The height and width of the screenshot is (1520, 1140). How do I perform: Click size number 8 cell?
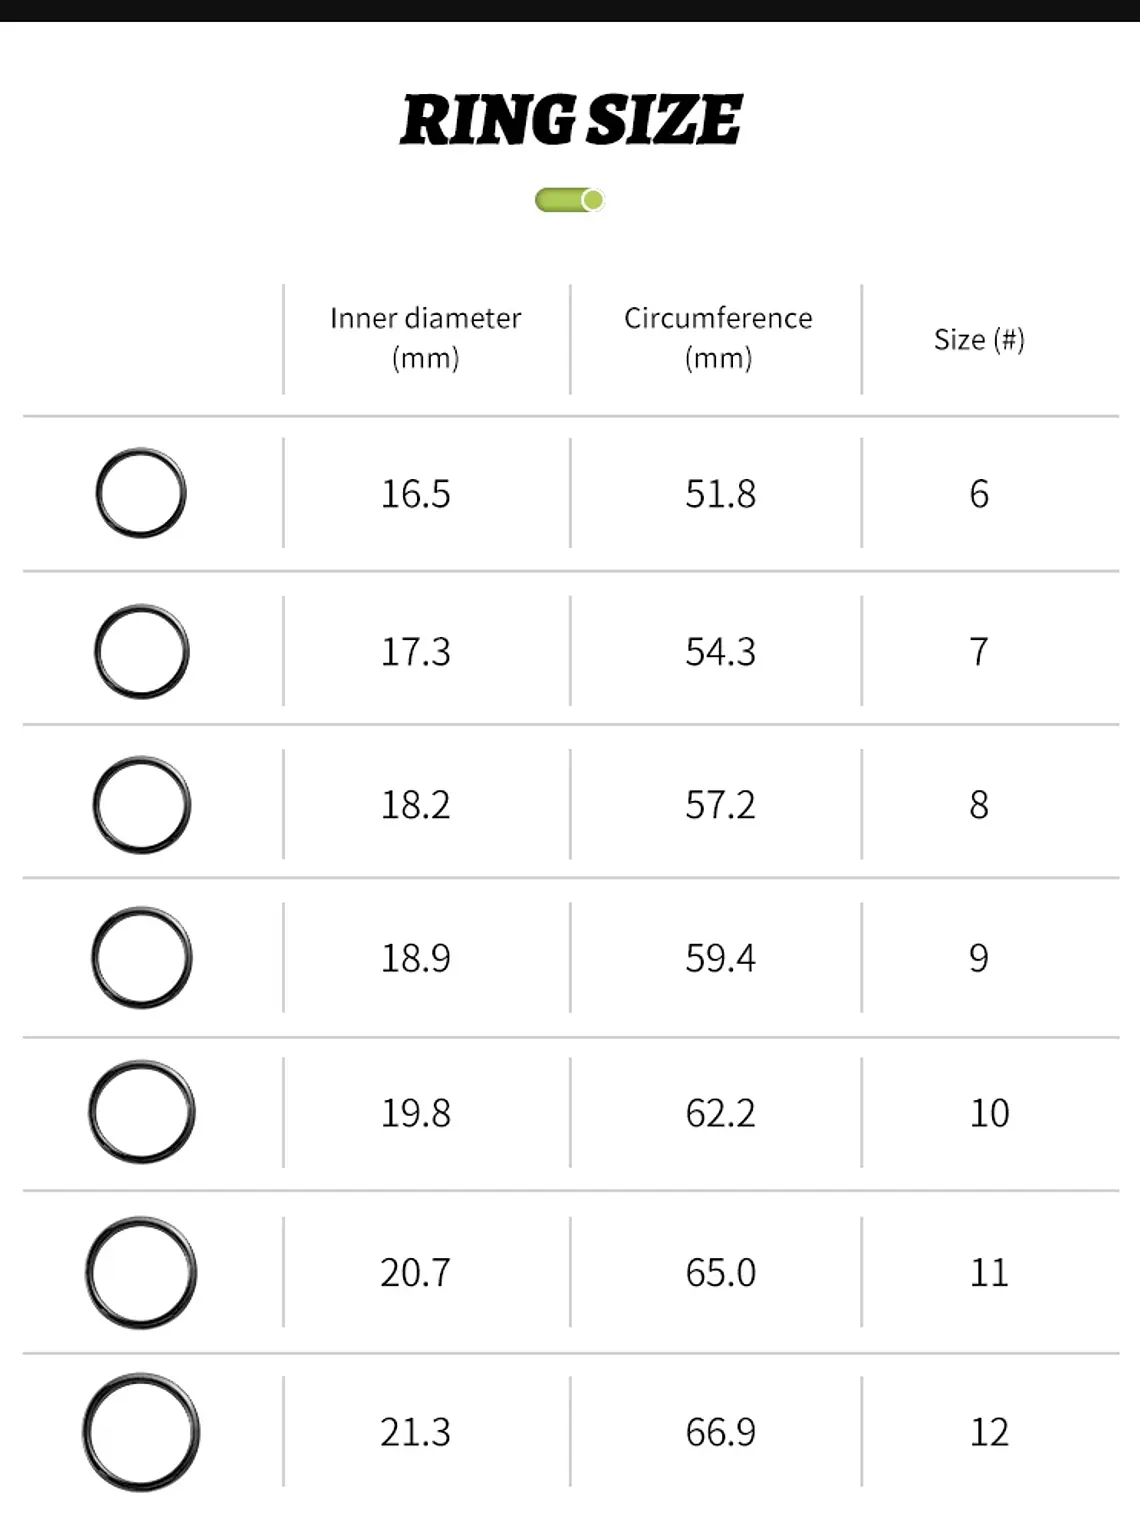(979, 805)
